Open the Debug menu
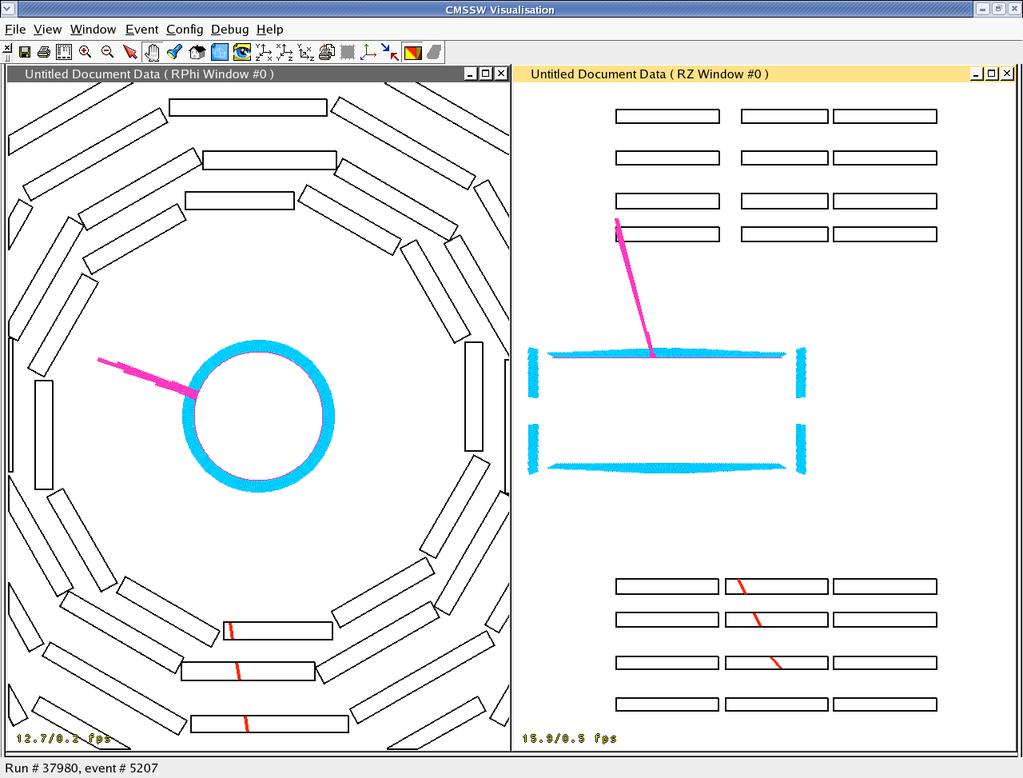This screenshot has height=778, width=1023. [x=230, y=29]
